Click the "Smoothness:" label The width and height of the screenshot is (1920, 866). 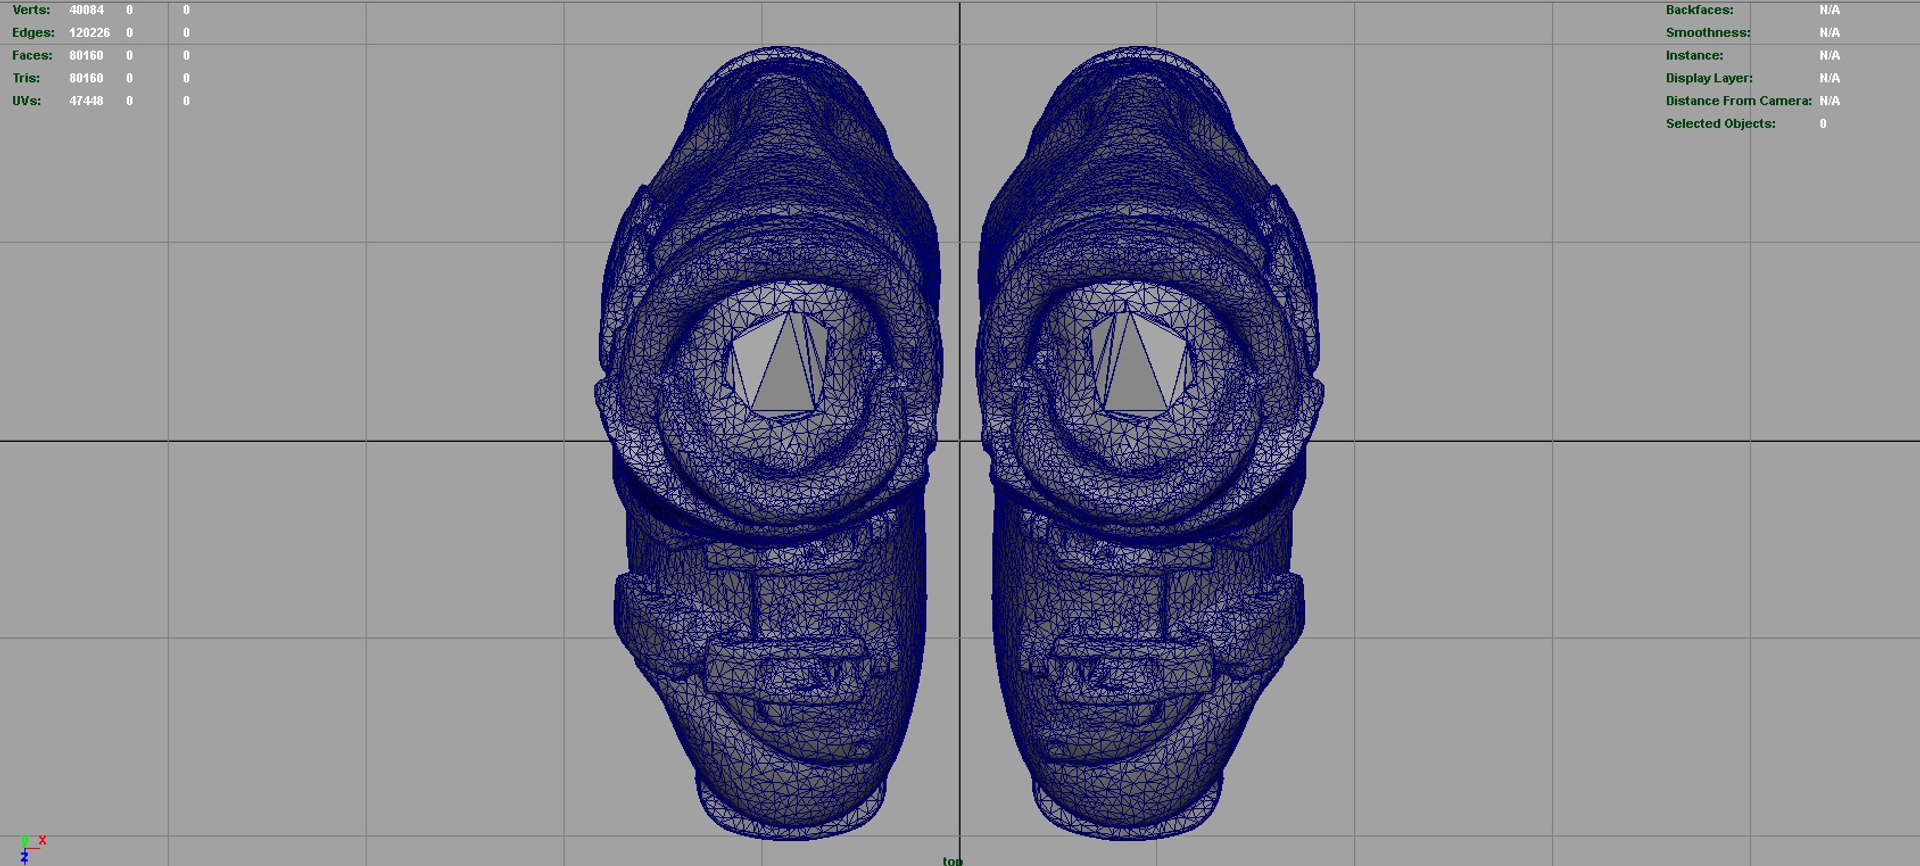pos(1708,33)
